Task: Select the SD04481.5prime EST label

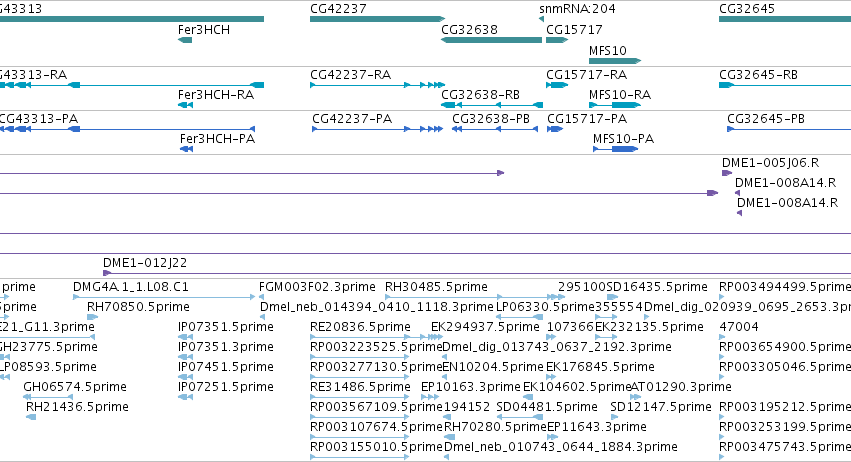Action: tap(547, 407)
